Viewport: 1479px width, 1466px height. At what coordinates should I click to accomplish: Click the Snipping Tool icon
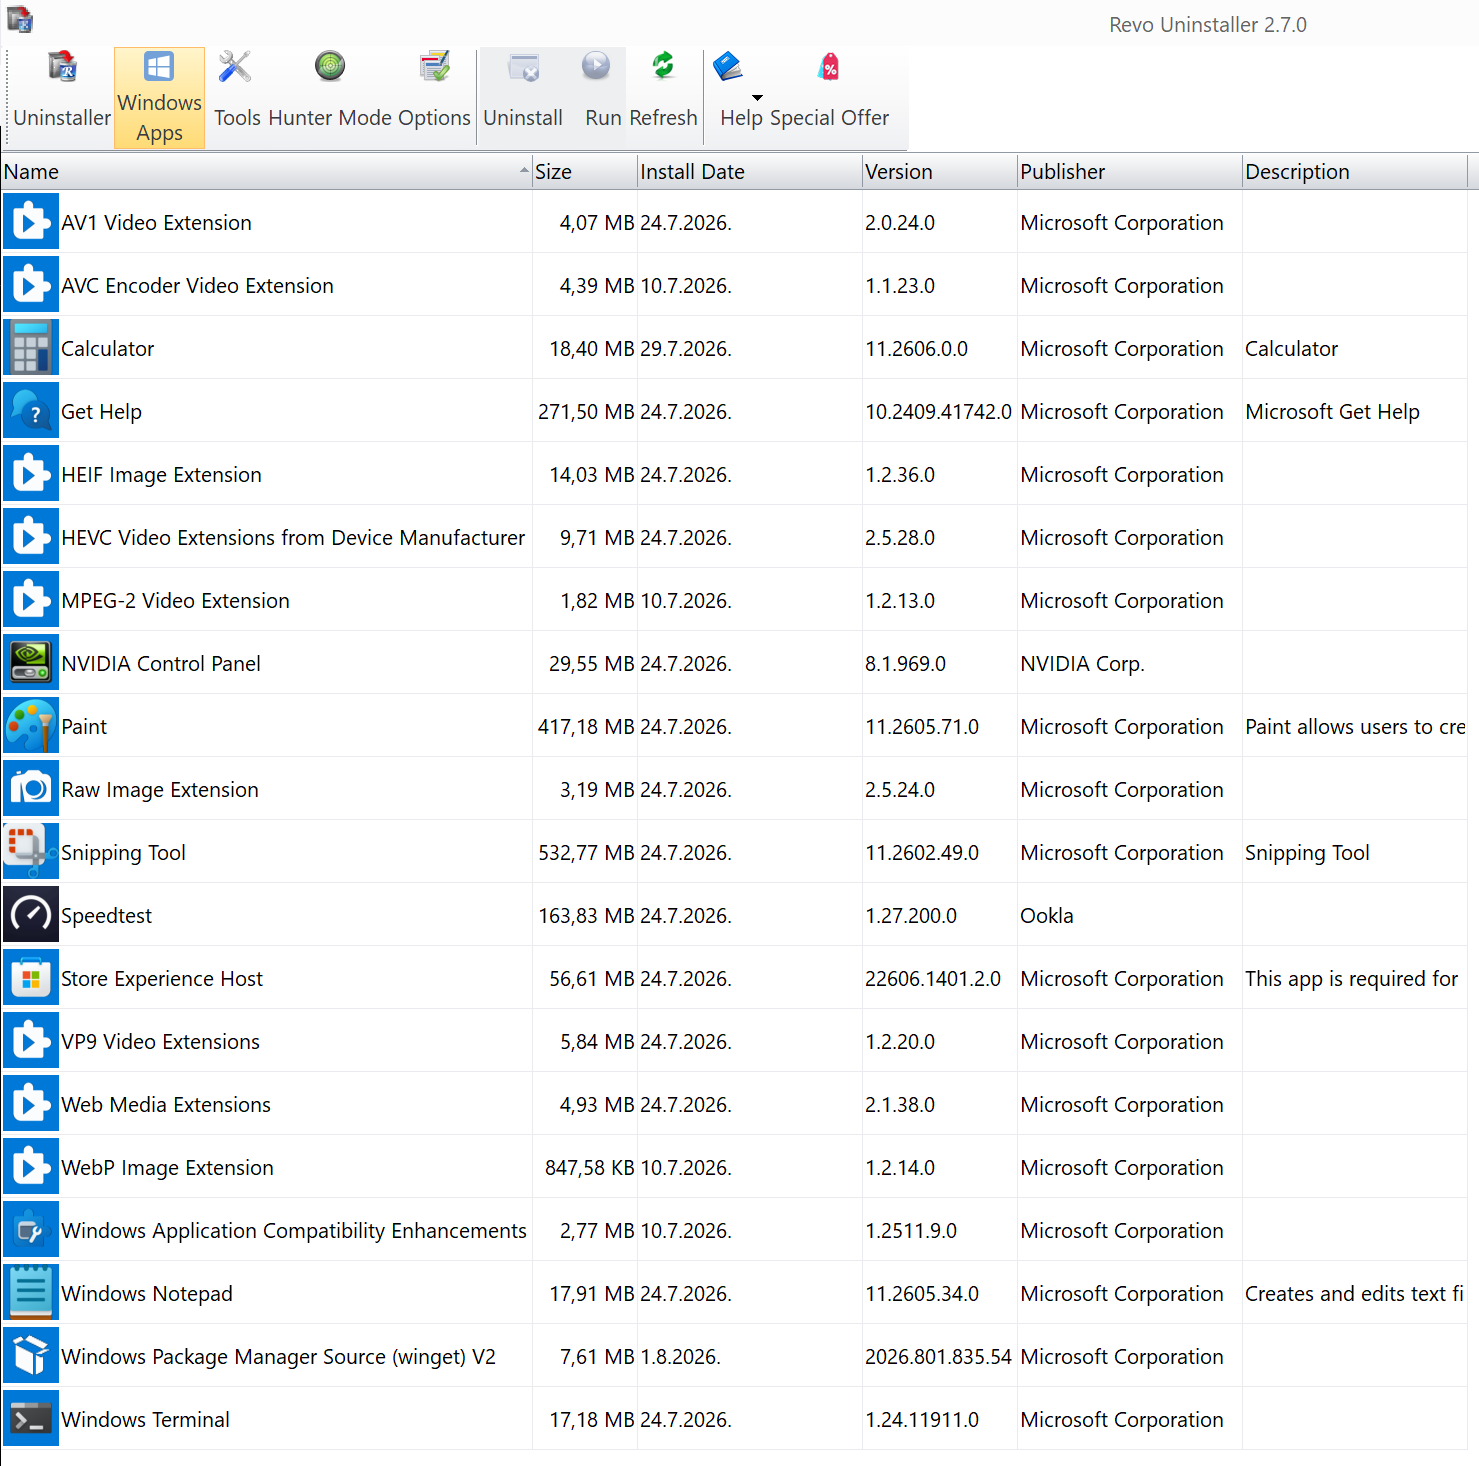coord(31,852)
